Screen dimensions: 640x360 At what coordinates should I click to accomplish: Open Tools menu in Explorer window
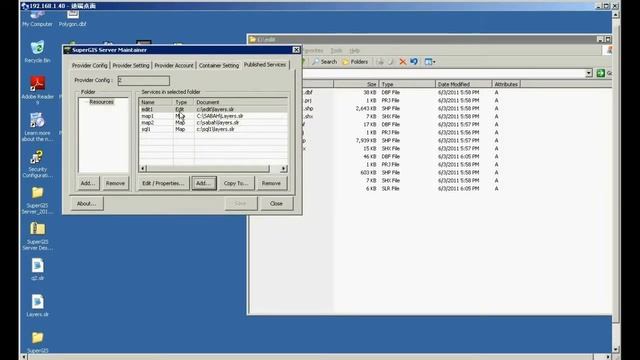(x=336, y=51)
